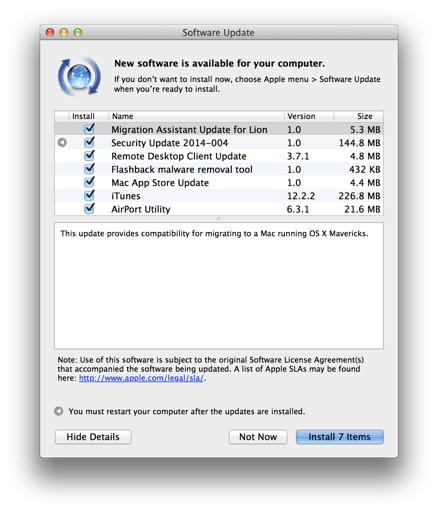Toggle the Mac App Store Update checkbox
This screenshot has height=513, width=438.
[89, 182]
